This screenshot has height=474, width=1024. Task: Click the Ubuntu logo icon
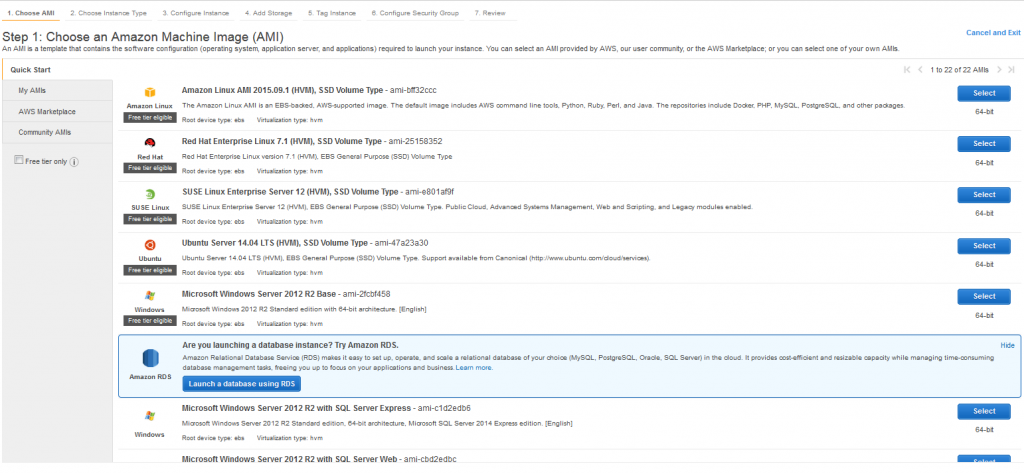(150, 245)
